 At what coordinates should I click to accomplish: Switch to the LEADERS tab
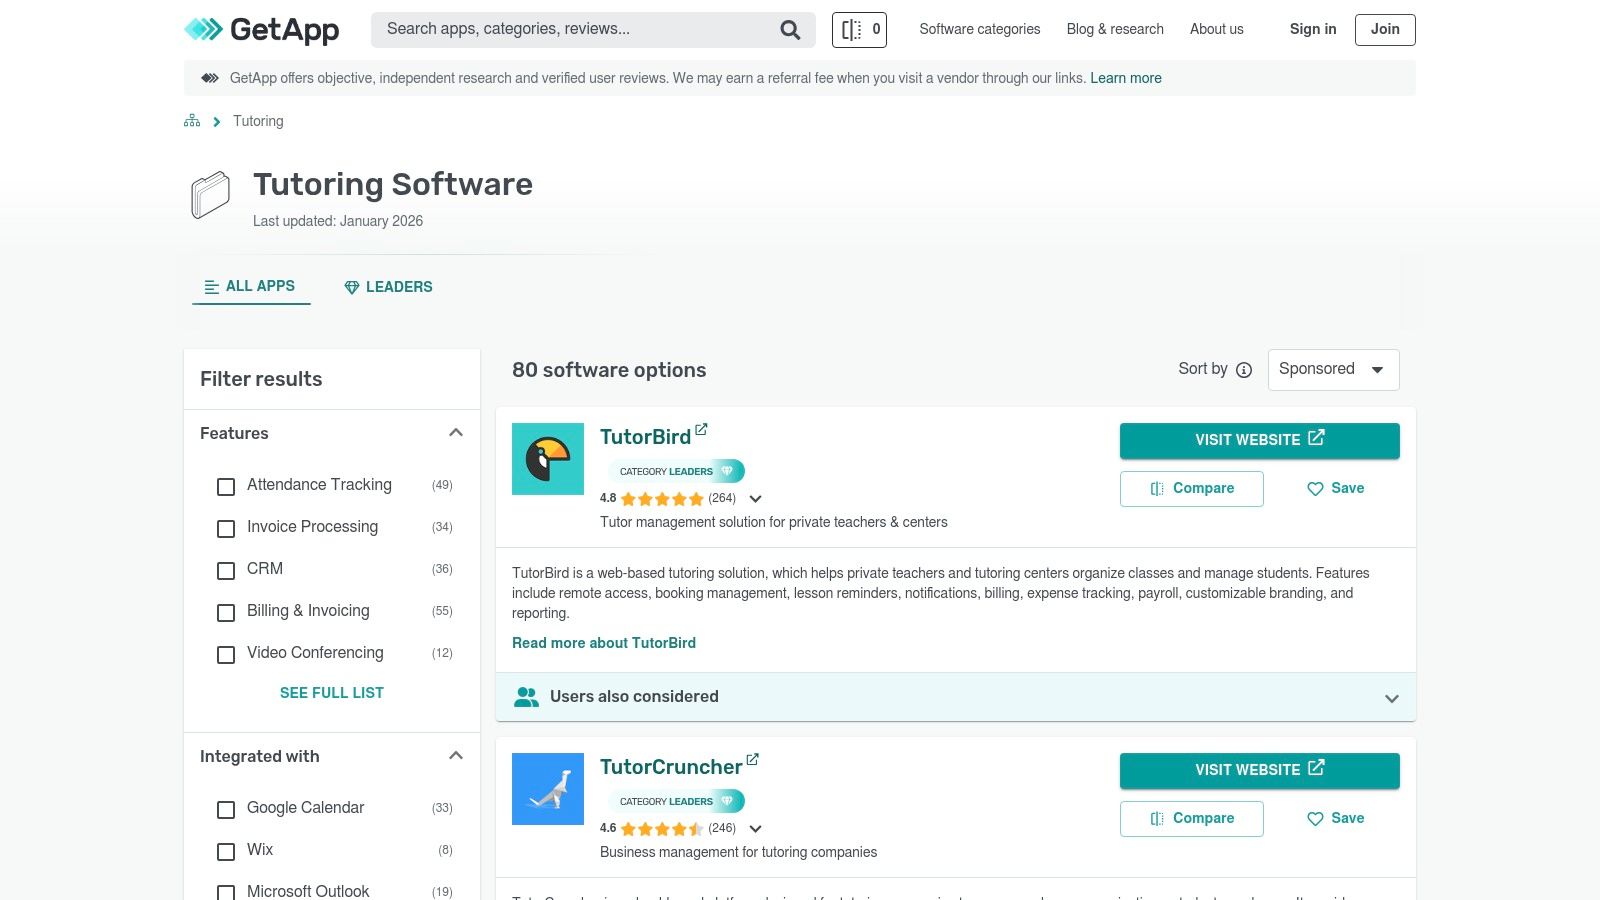tap(388, 287)
